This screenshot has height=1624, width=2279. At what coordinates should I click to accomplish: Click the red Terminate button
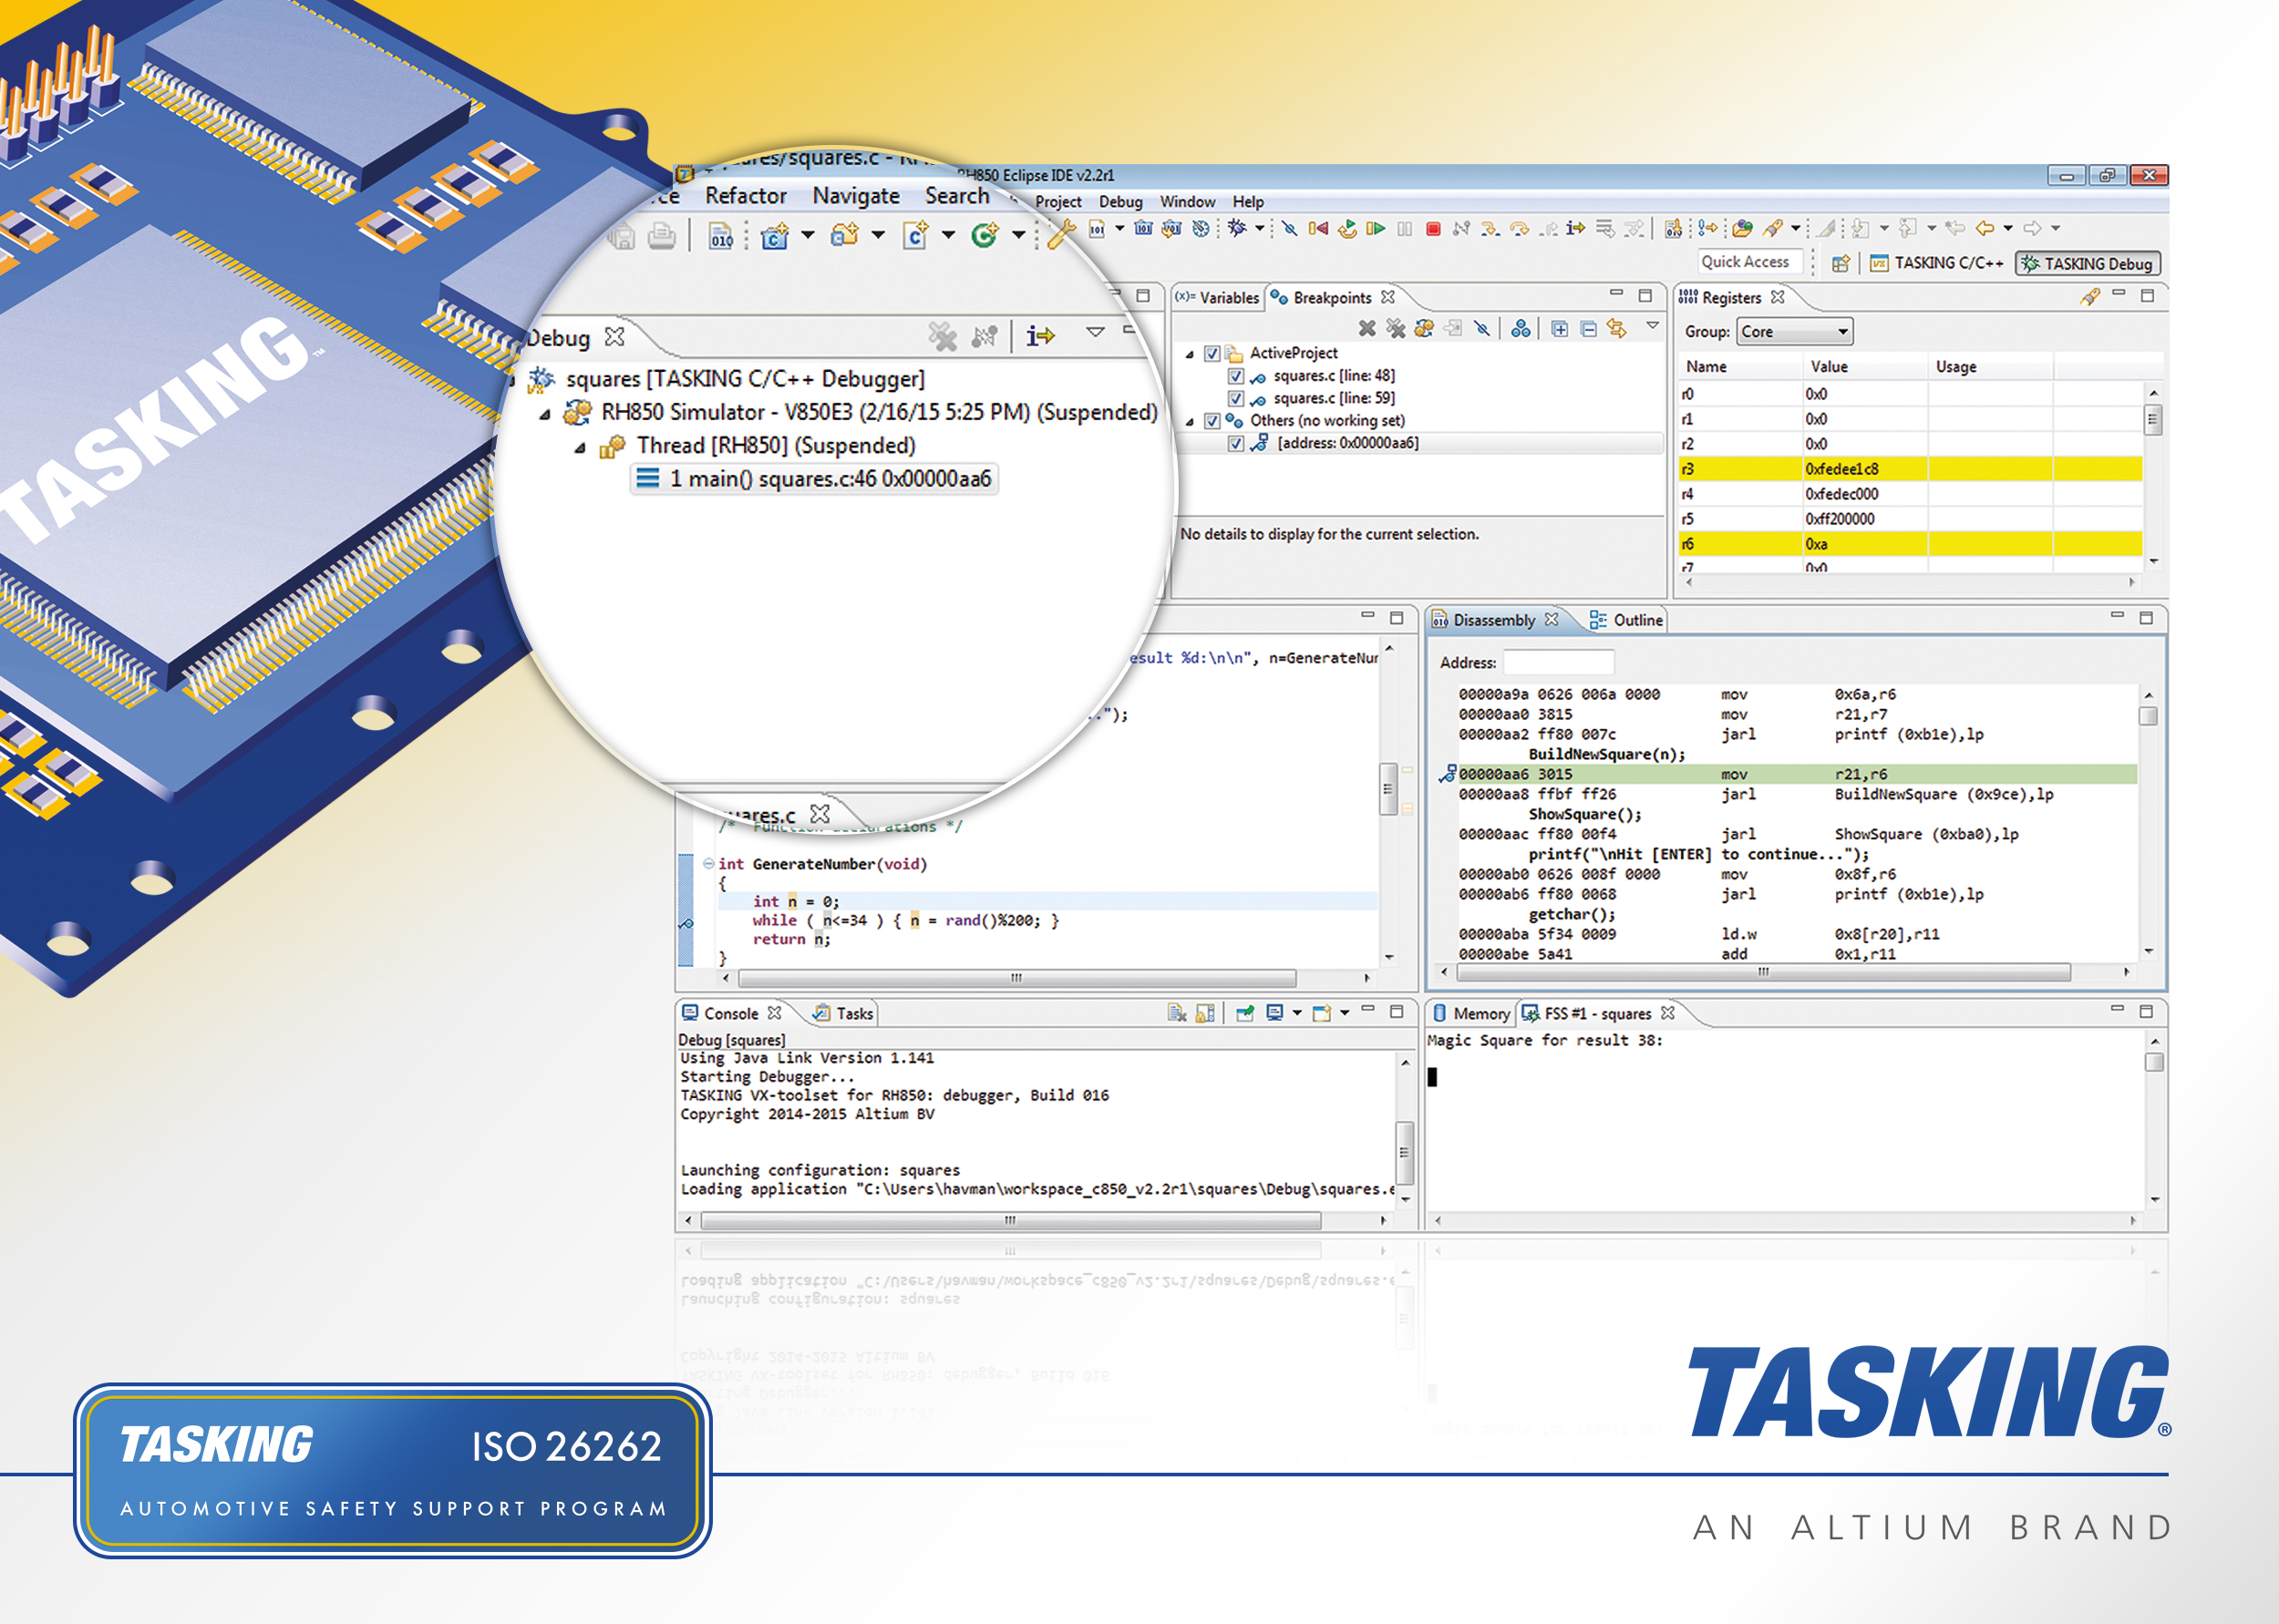[1432, 229]
